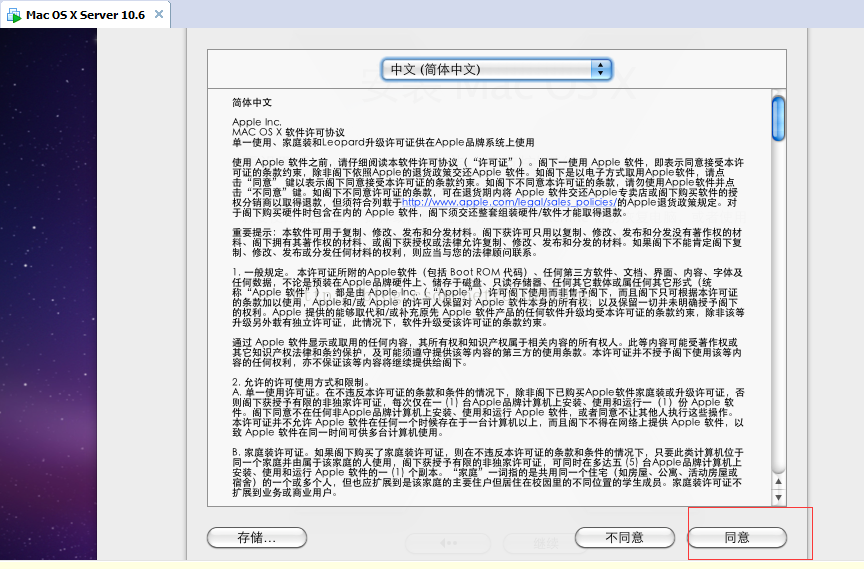This screenshot has height=569, width=864.
Task: Click the Apple Inc. text line
Action: pos(257,122)
